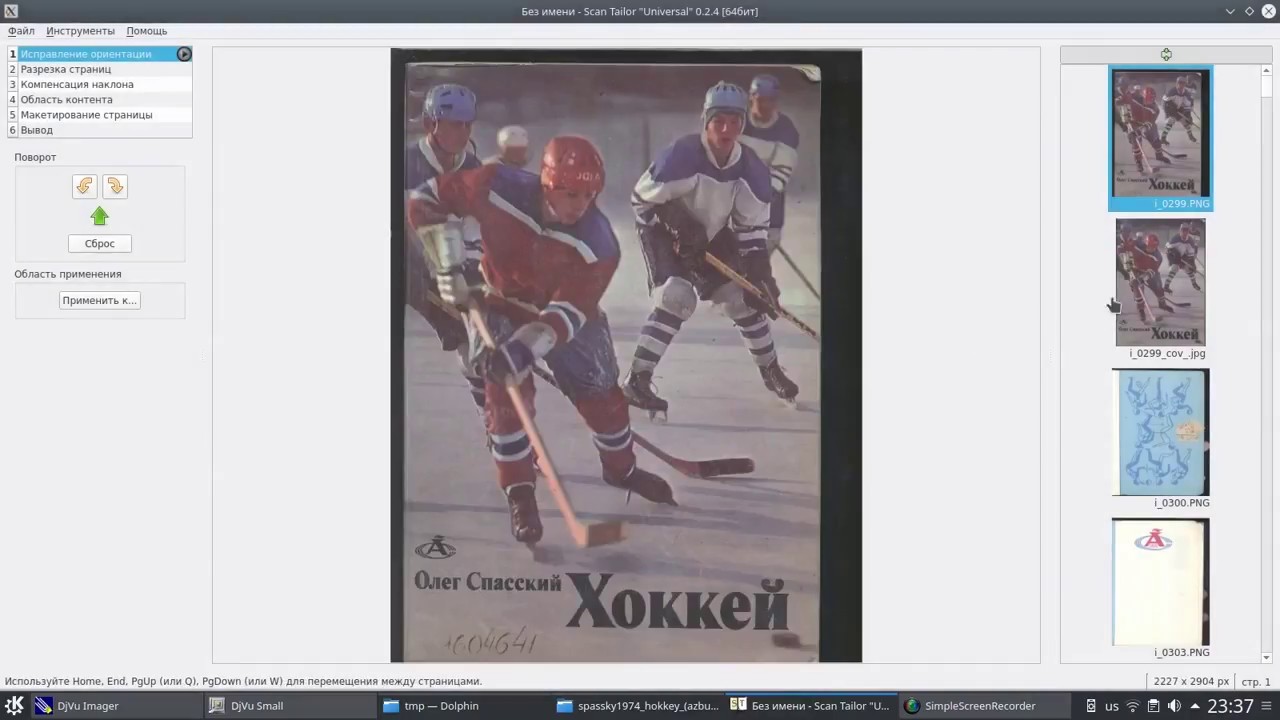Click the green up-arrow orientation indicator
The height and width of the screenshot is (720, 1280).
pyautogui.click(x=99, y=216)
